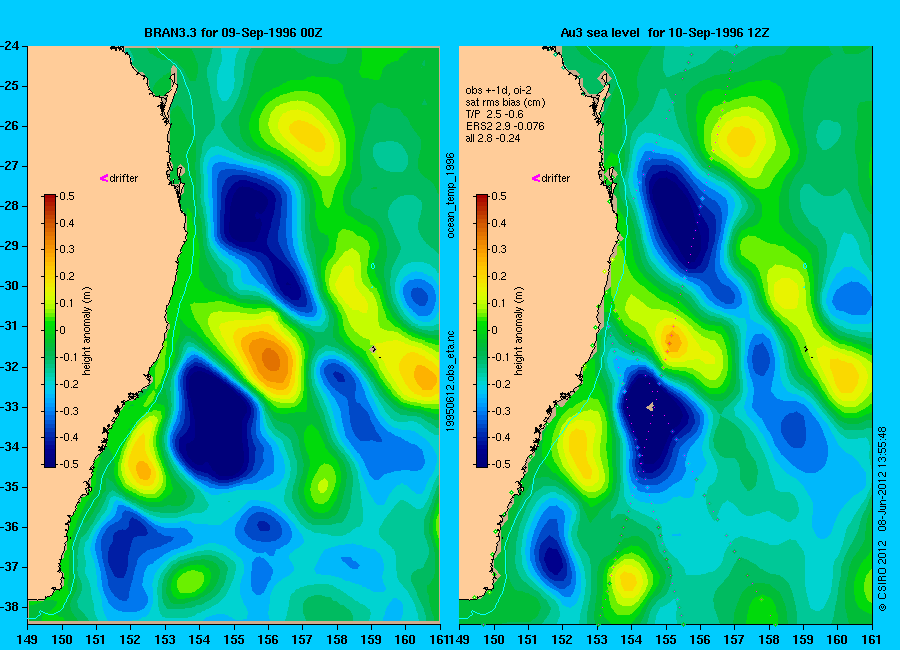Click the magenta drifter arrow in Au3 panel
Screen dimensions: 900x650
coord(536,179)
